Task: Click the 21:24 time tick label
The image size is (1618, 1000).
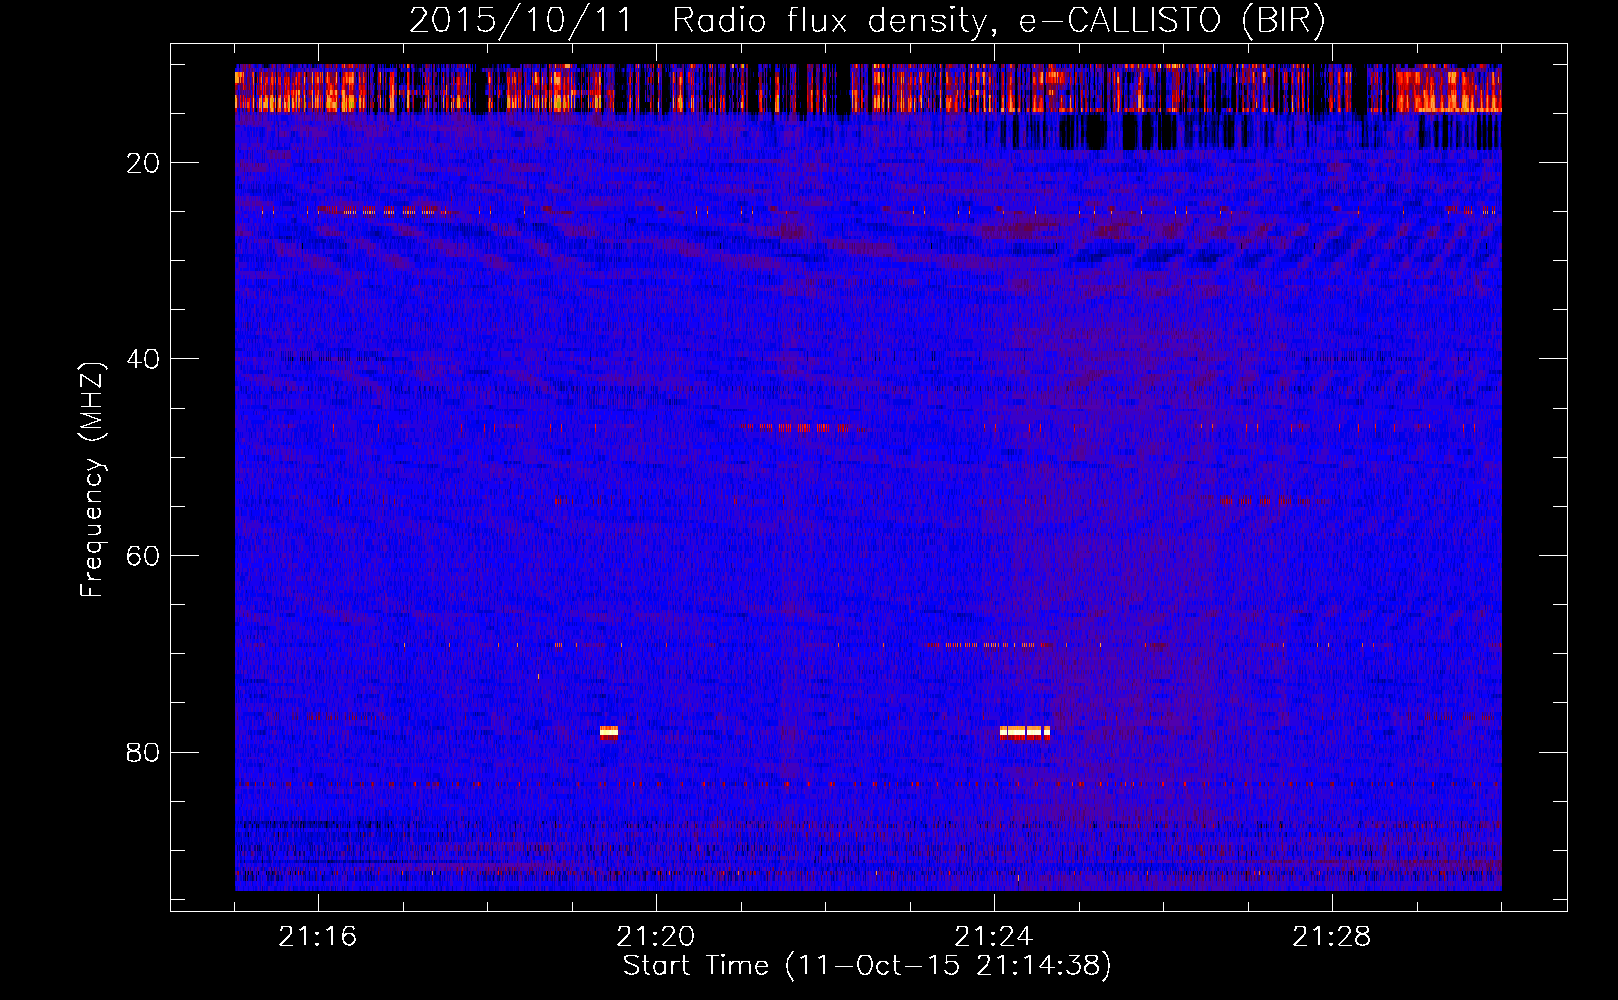Action: pos(994,936)
